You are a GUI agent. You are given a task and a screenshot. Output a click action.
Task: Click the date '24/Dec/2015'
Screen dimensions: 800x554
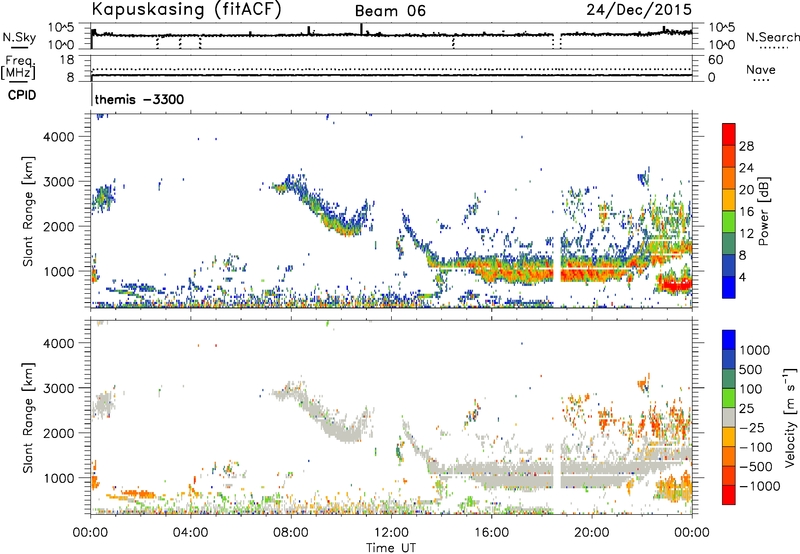(x=639, y=10)
